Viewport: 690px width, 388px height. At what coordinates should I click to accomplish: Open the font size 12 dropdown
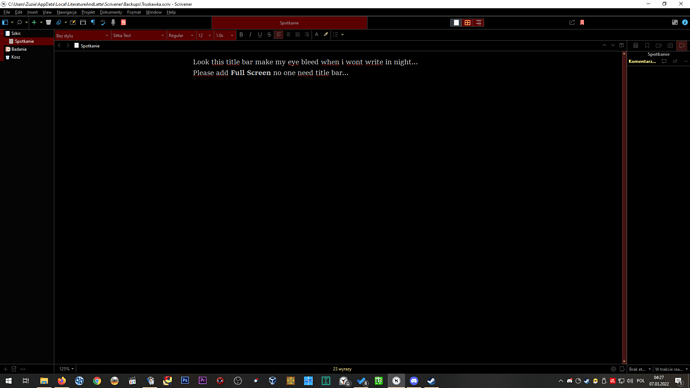pos(204,35)
